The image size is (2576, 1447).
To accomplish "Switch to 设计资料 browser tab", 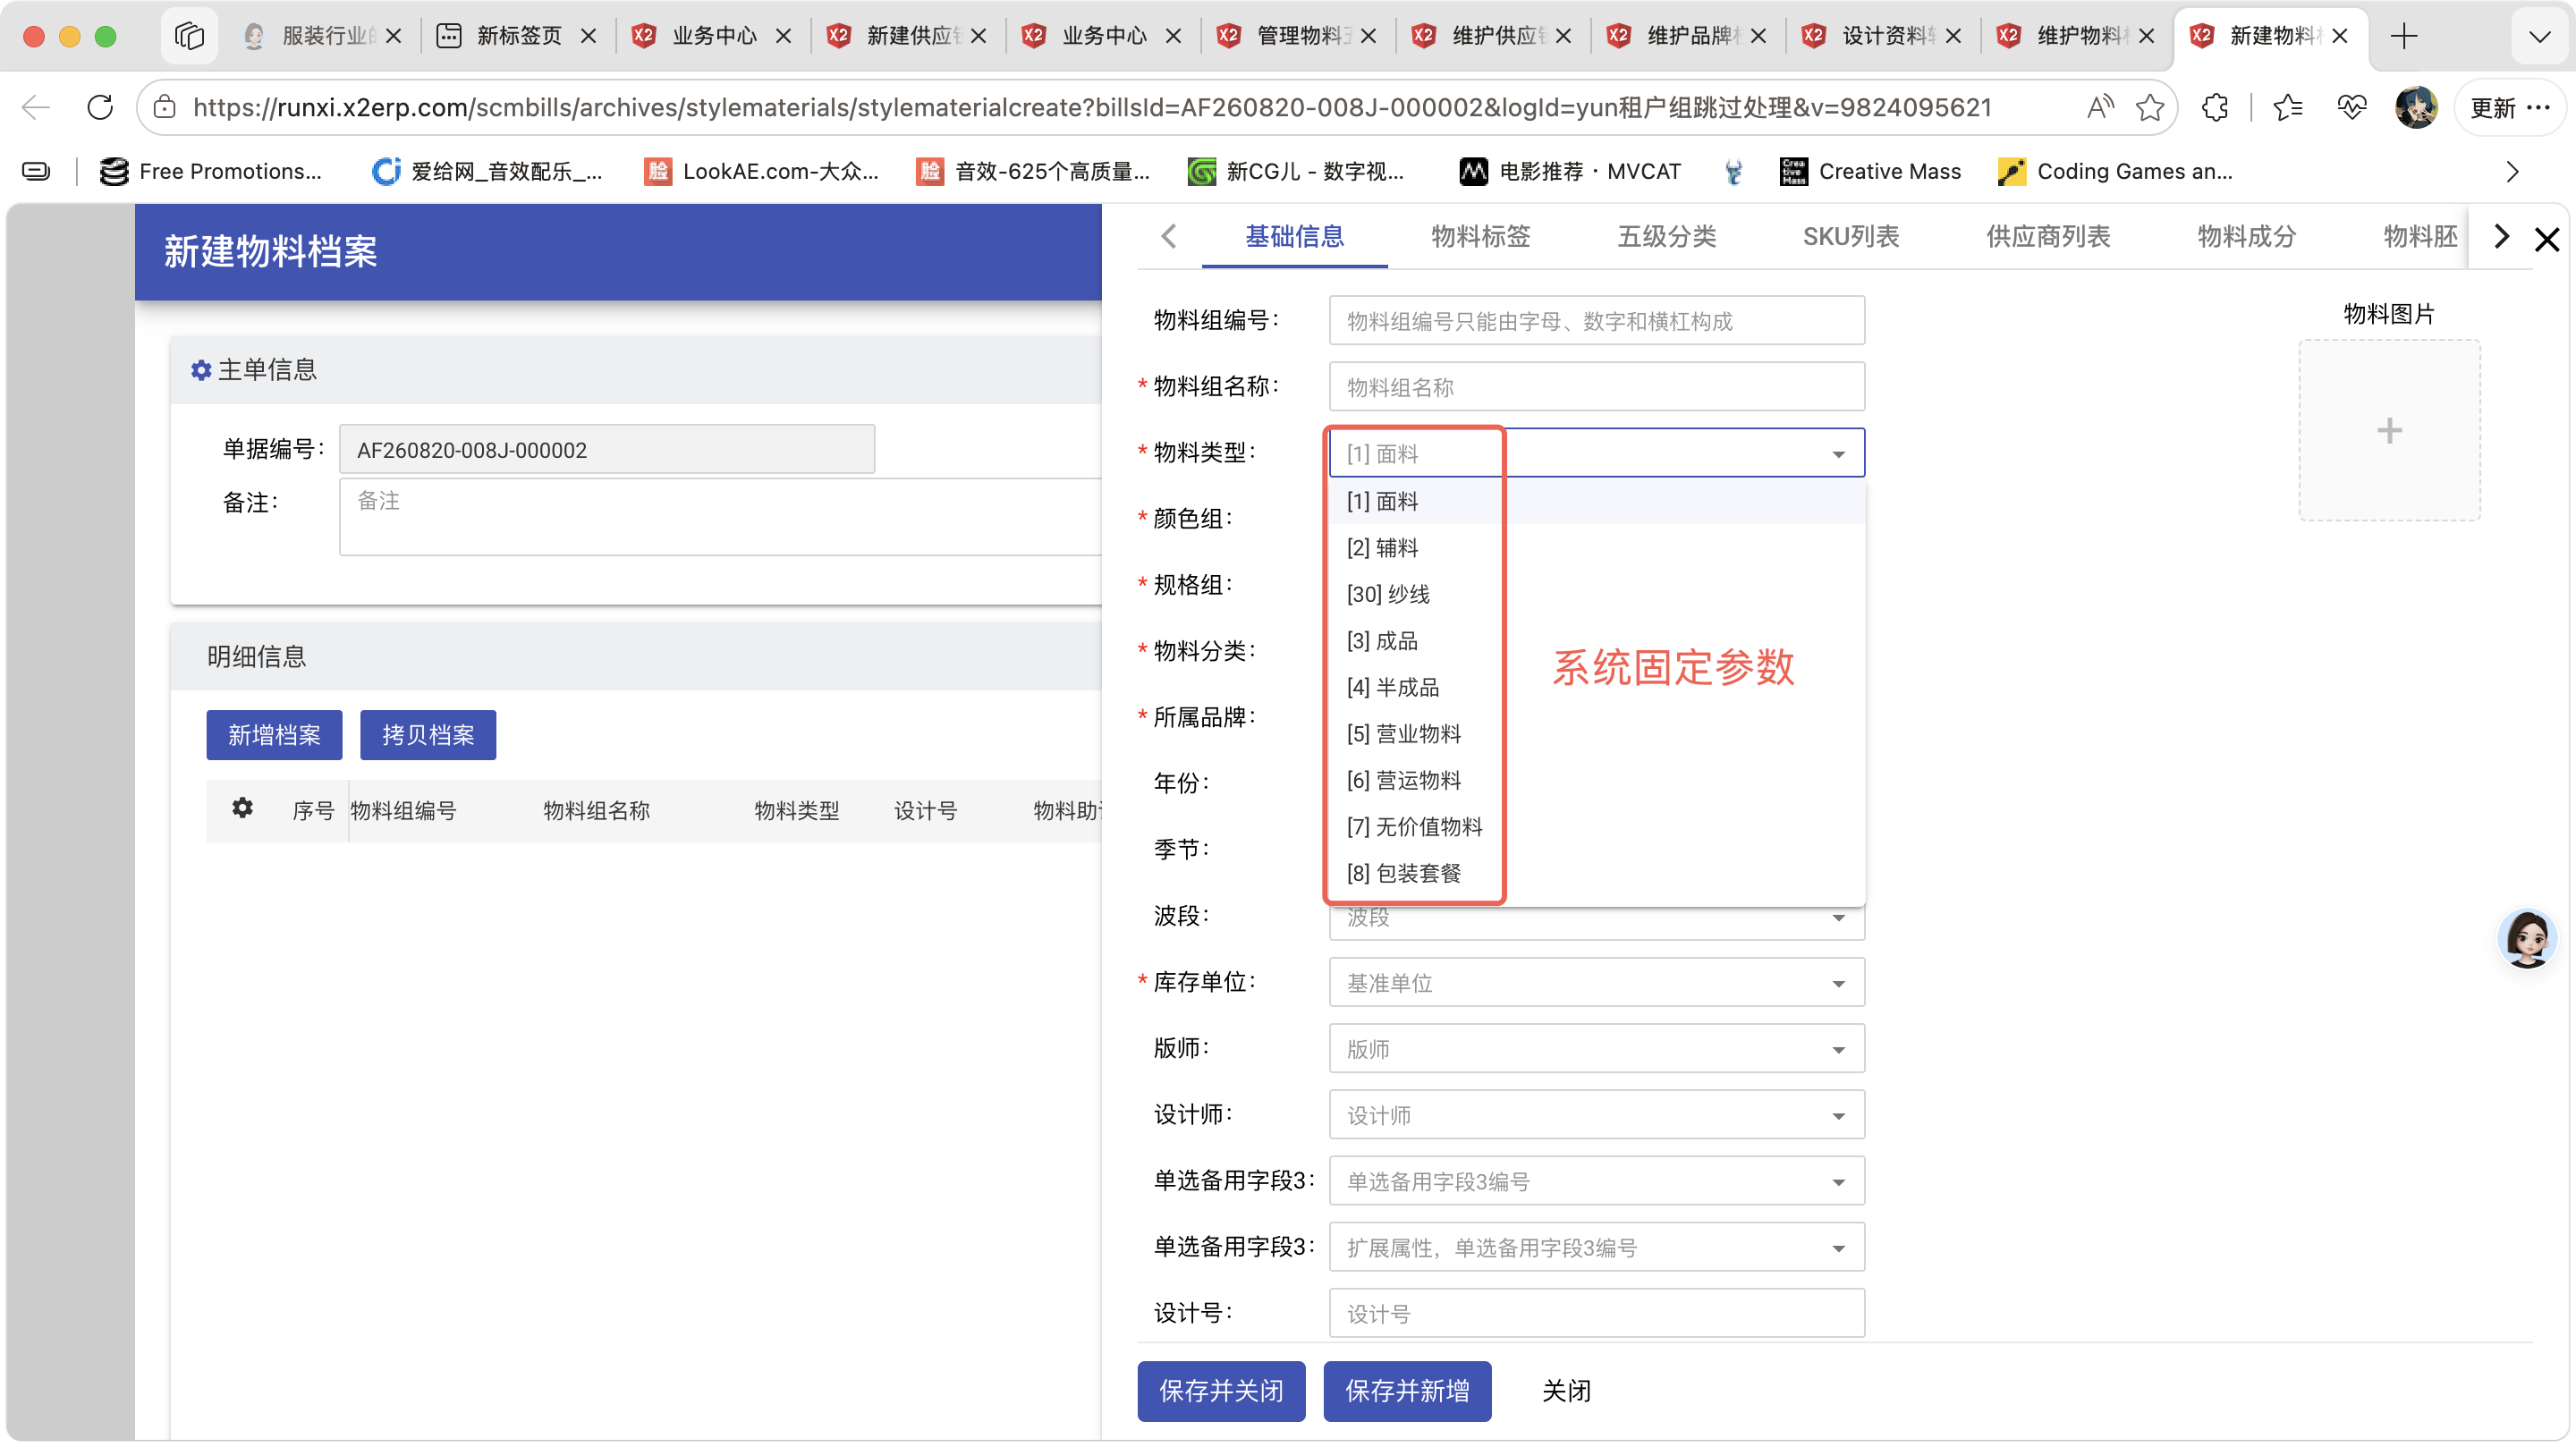I will click(x=1883, y=36).
